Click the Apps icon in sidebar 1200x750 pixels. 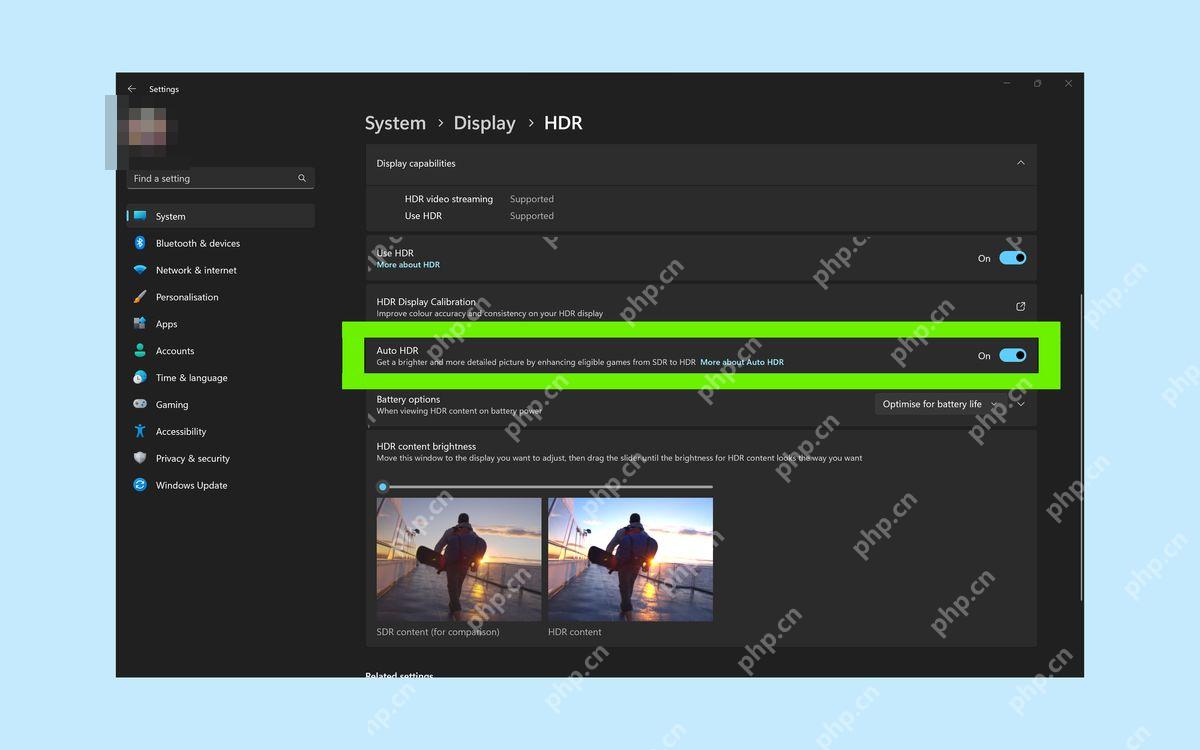coord(140,324)
